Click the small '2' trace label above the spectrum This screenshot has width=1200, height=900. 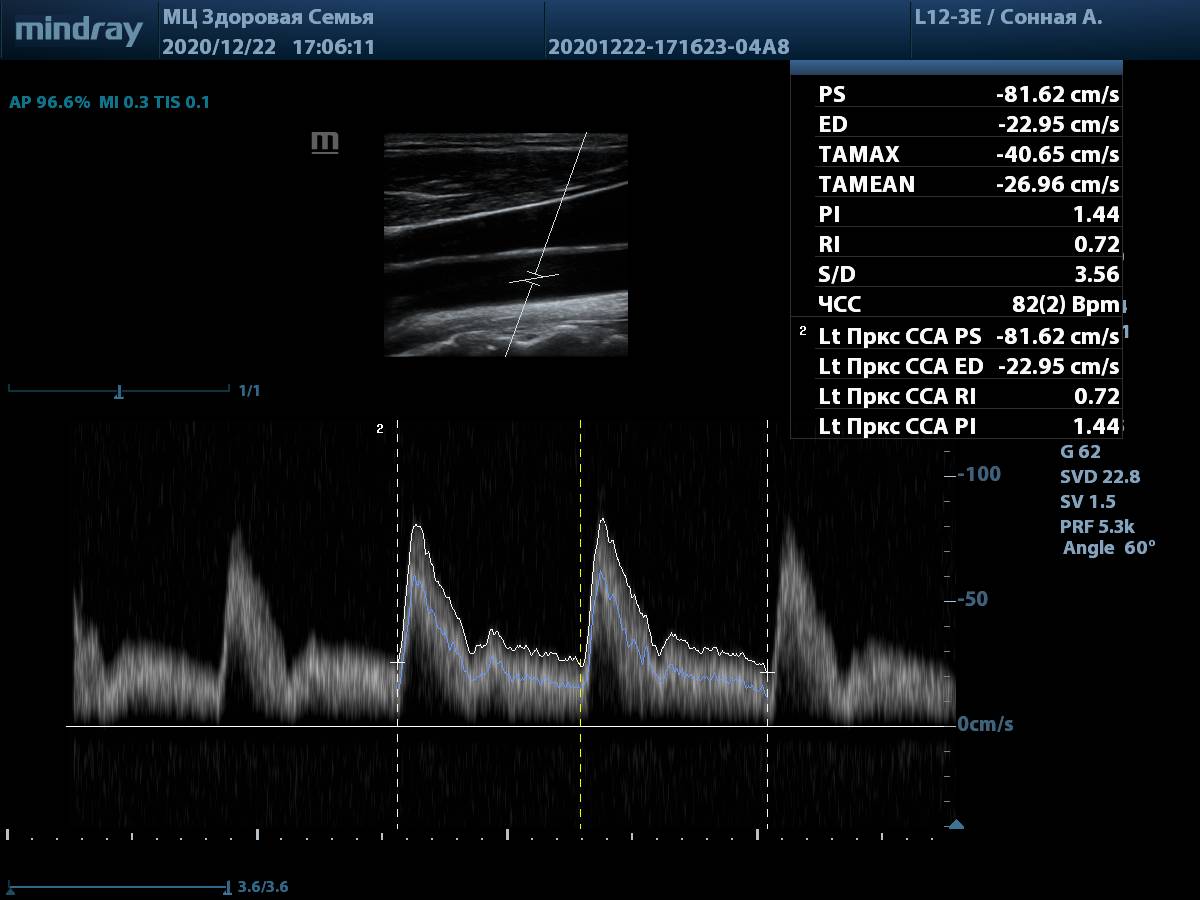tap(379, 429)
